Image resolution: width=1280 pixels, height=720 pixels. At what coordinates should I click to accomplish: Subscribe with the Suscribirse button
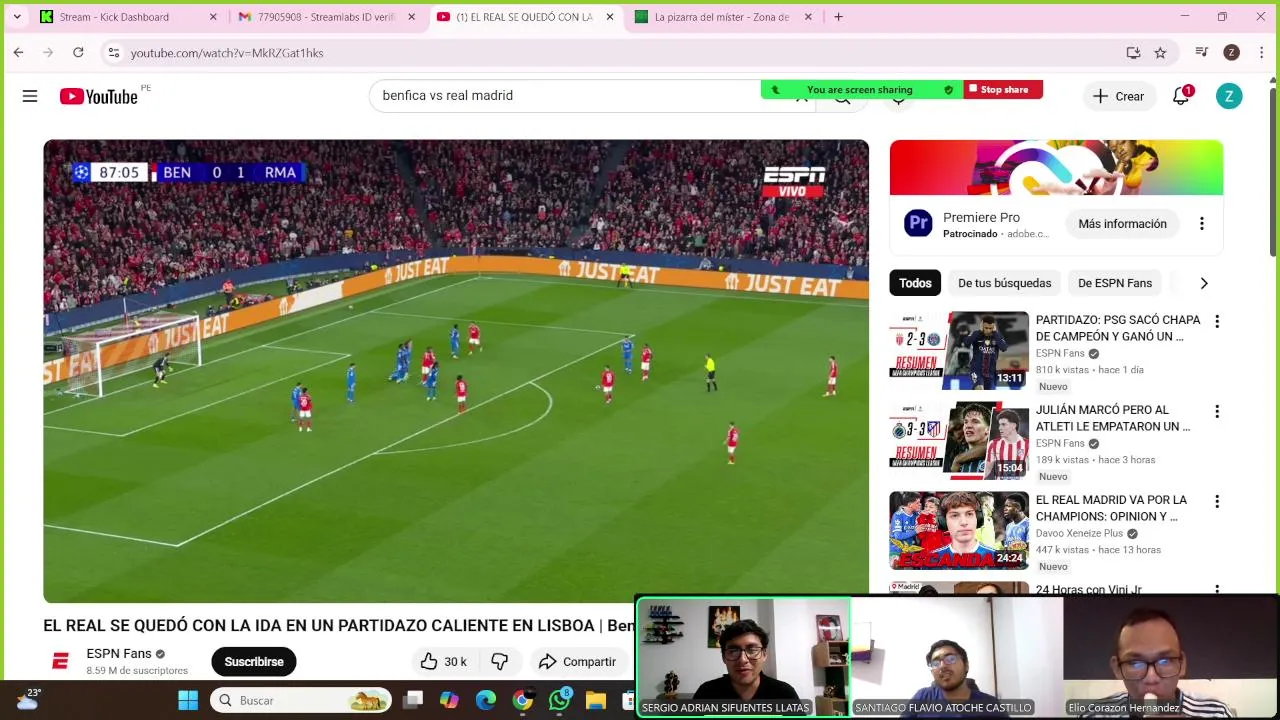click(254, 661)
